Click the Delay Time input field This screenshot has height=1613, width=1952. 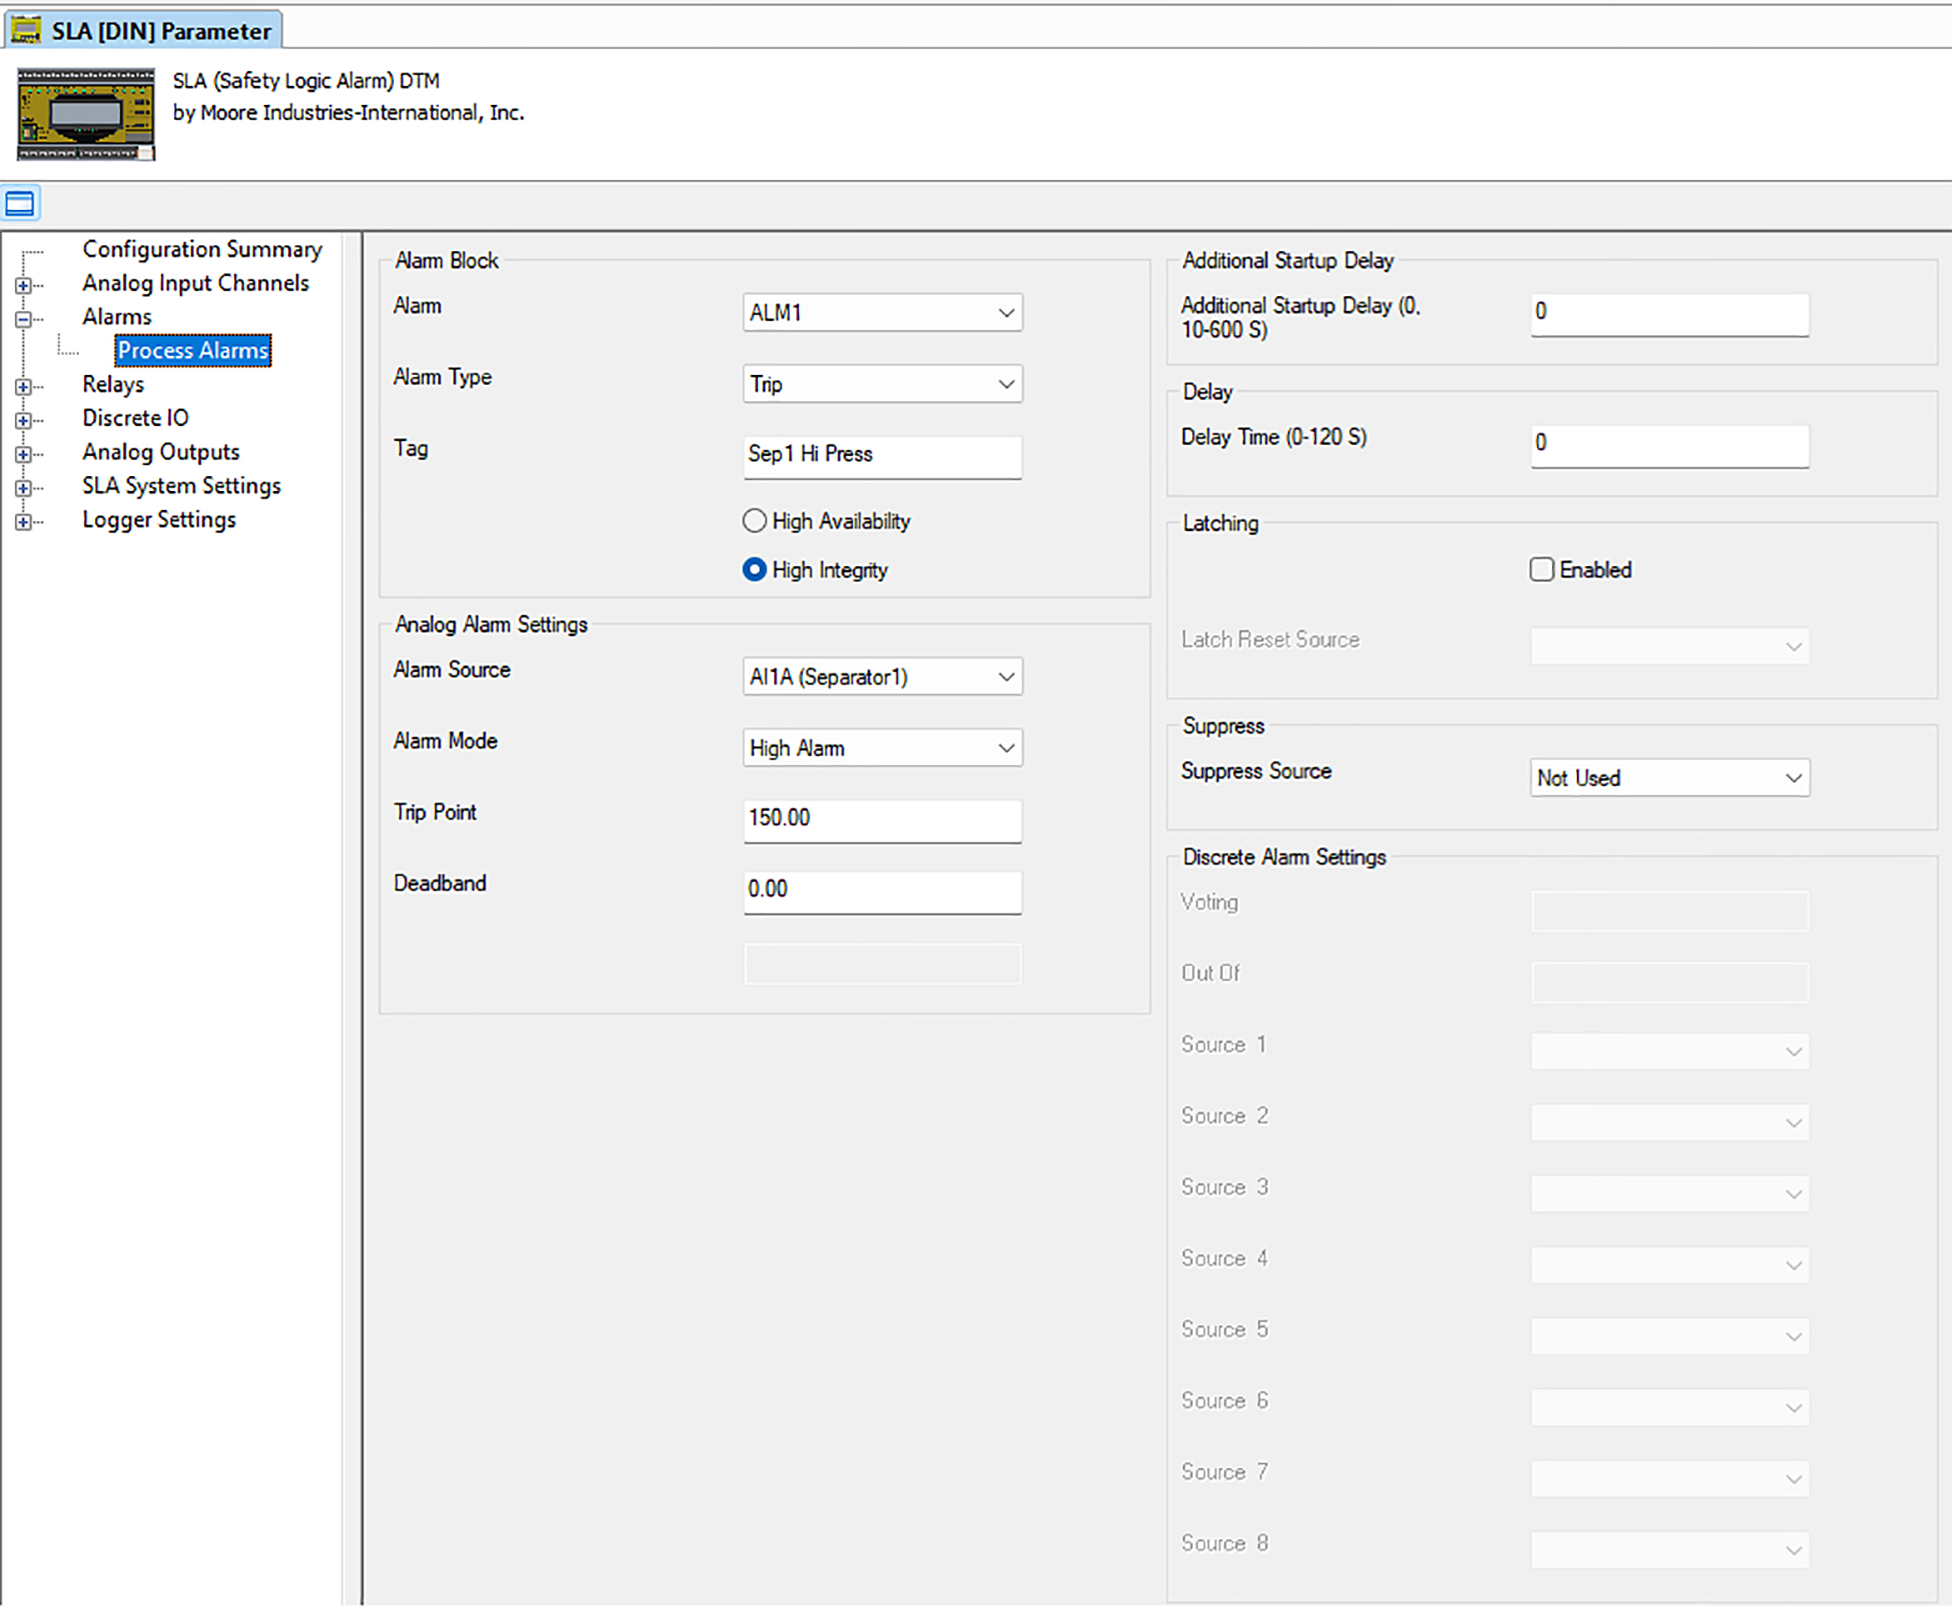(x=1668, y=443)
